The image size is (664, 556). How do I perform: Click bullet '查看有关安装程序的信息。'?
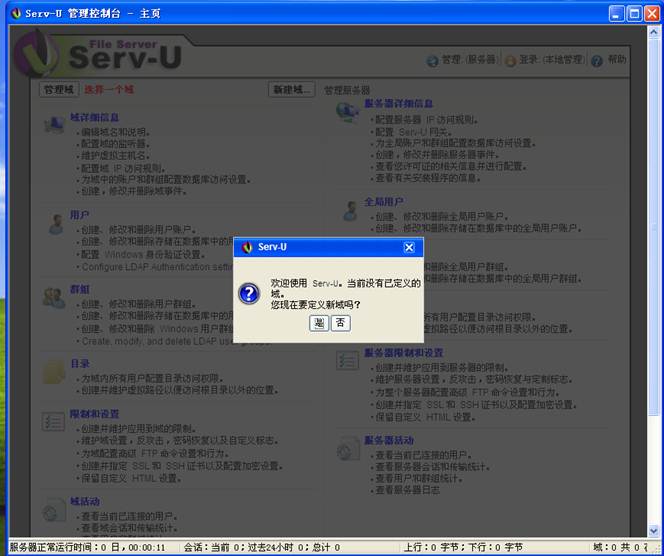[x=428, y=178]
